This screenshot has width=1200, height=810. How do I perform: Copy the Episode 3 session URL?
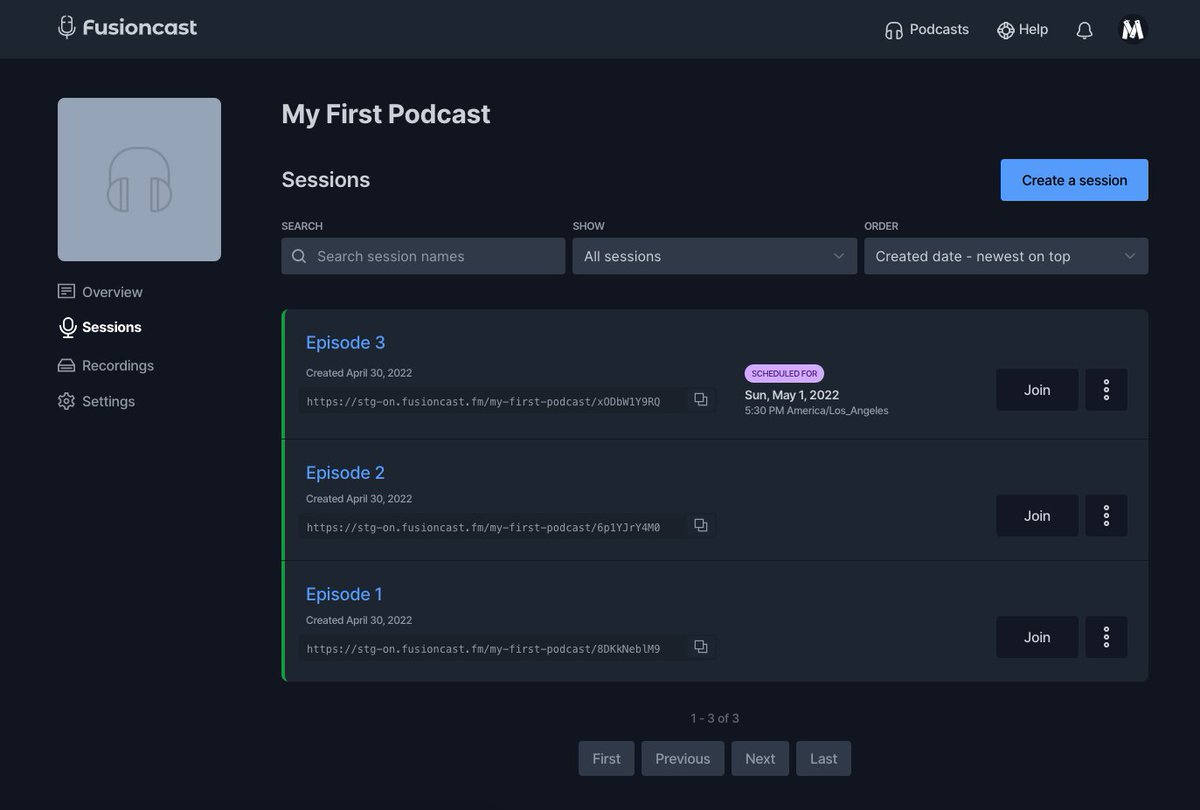coord(701,400)
